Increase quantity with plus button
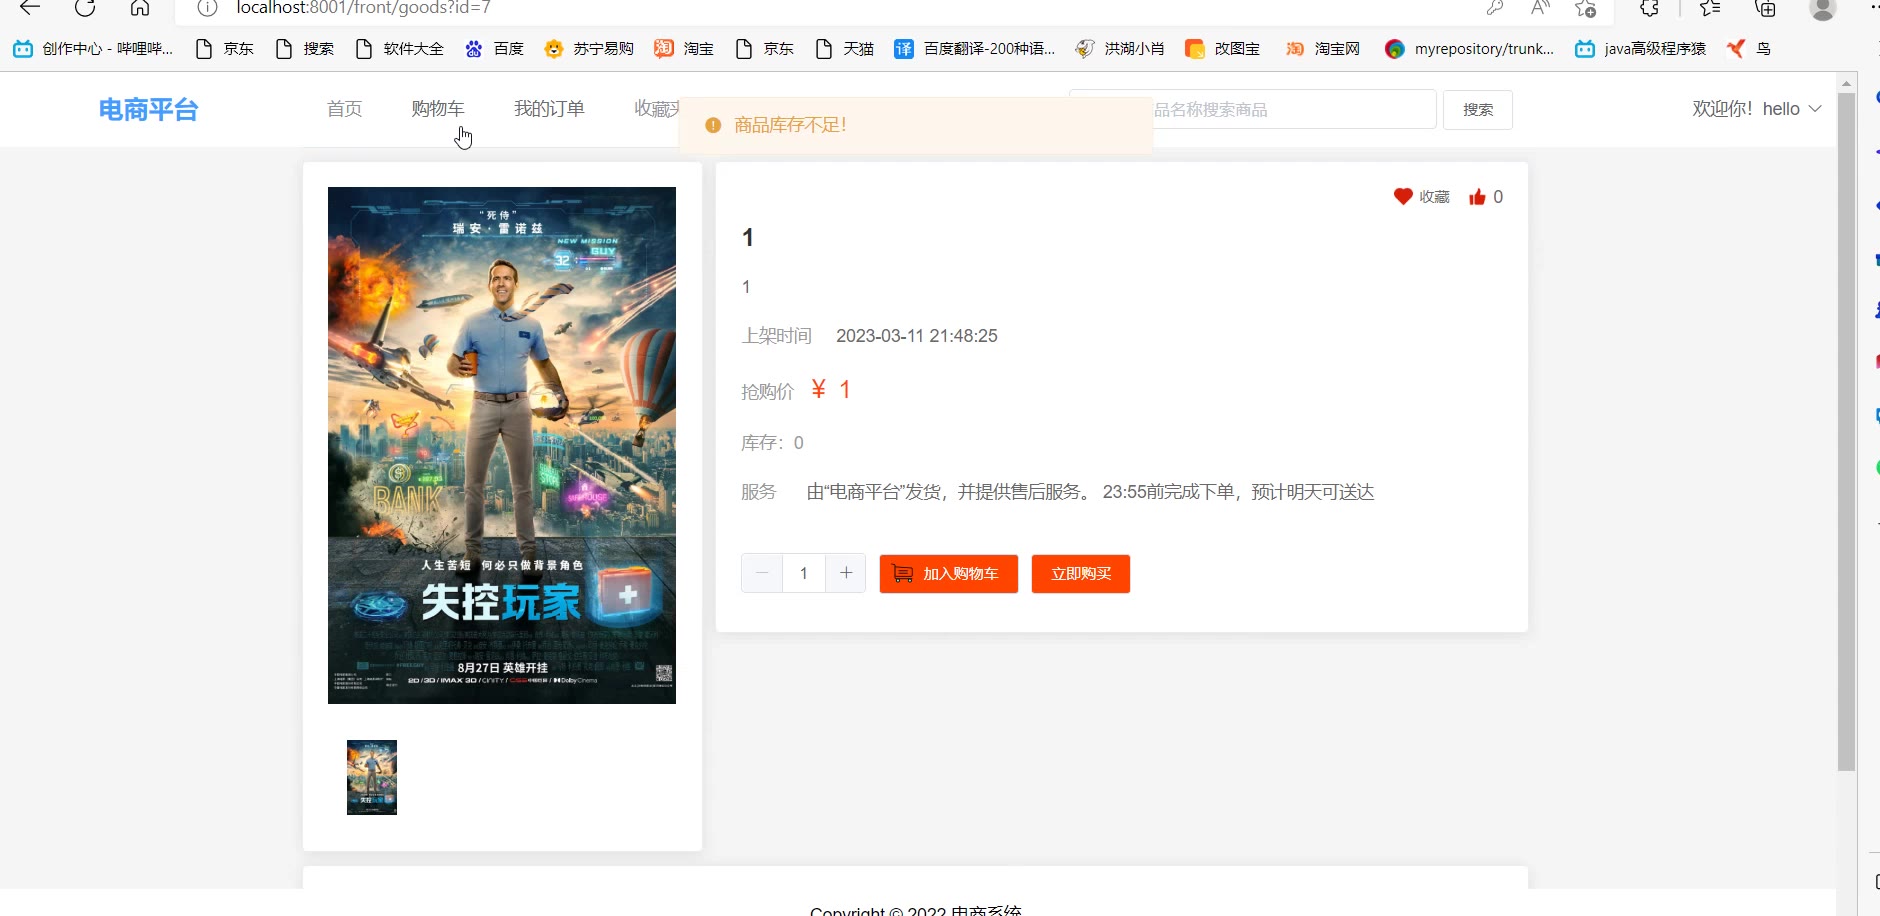1880x916 pixels. pyautogui.click(x=846, y=573)
